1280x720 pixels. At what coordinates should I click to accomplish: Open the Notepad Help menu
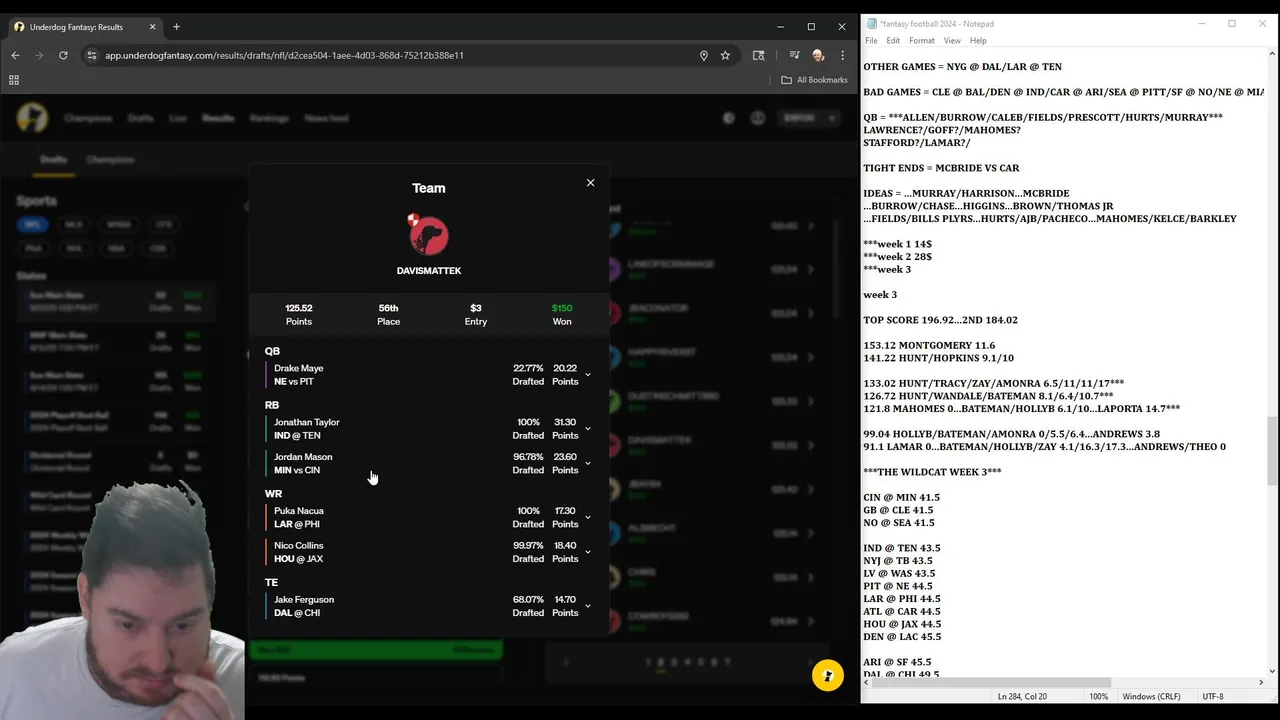point(978,41)
